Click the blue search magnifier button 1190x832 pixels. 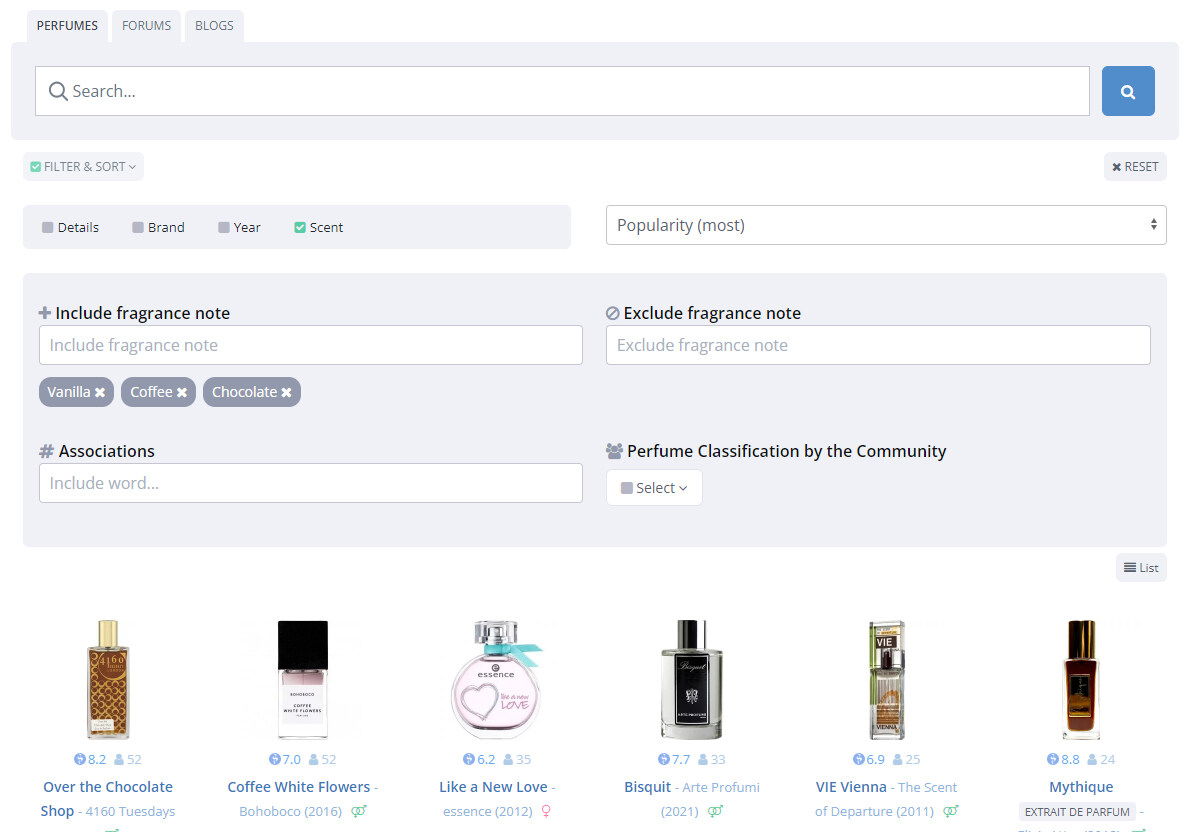tap(1128, 91)
